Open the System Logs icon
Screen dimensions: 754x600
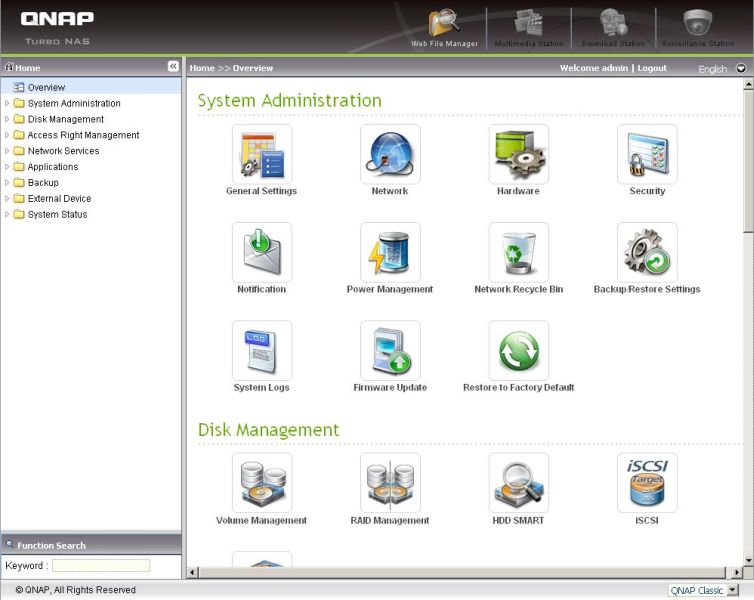pos(262,350)
